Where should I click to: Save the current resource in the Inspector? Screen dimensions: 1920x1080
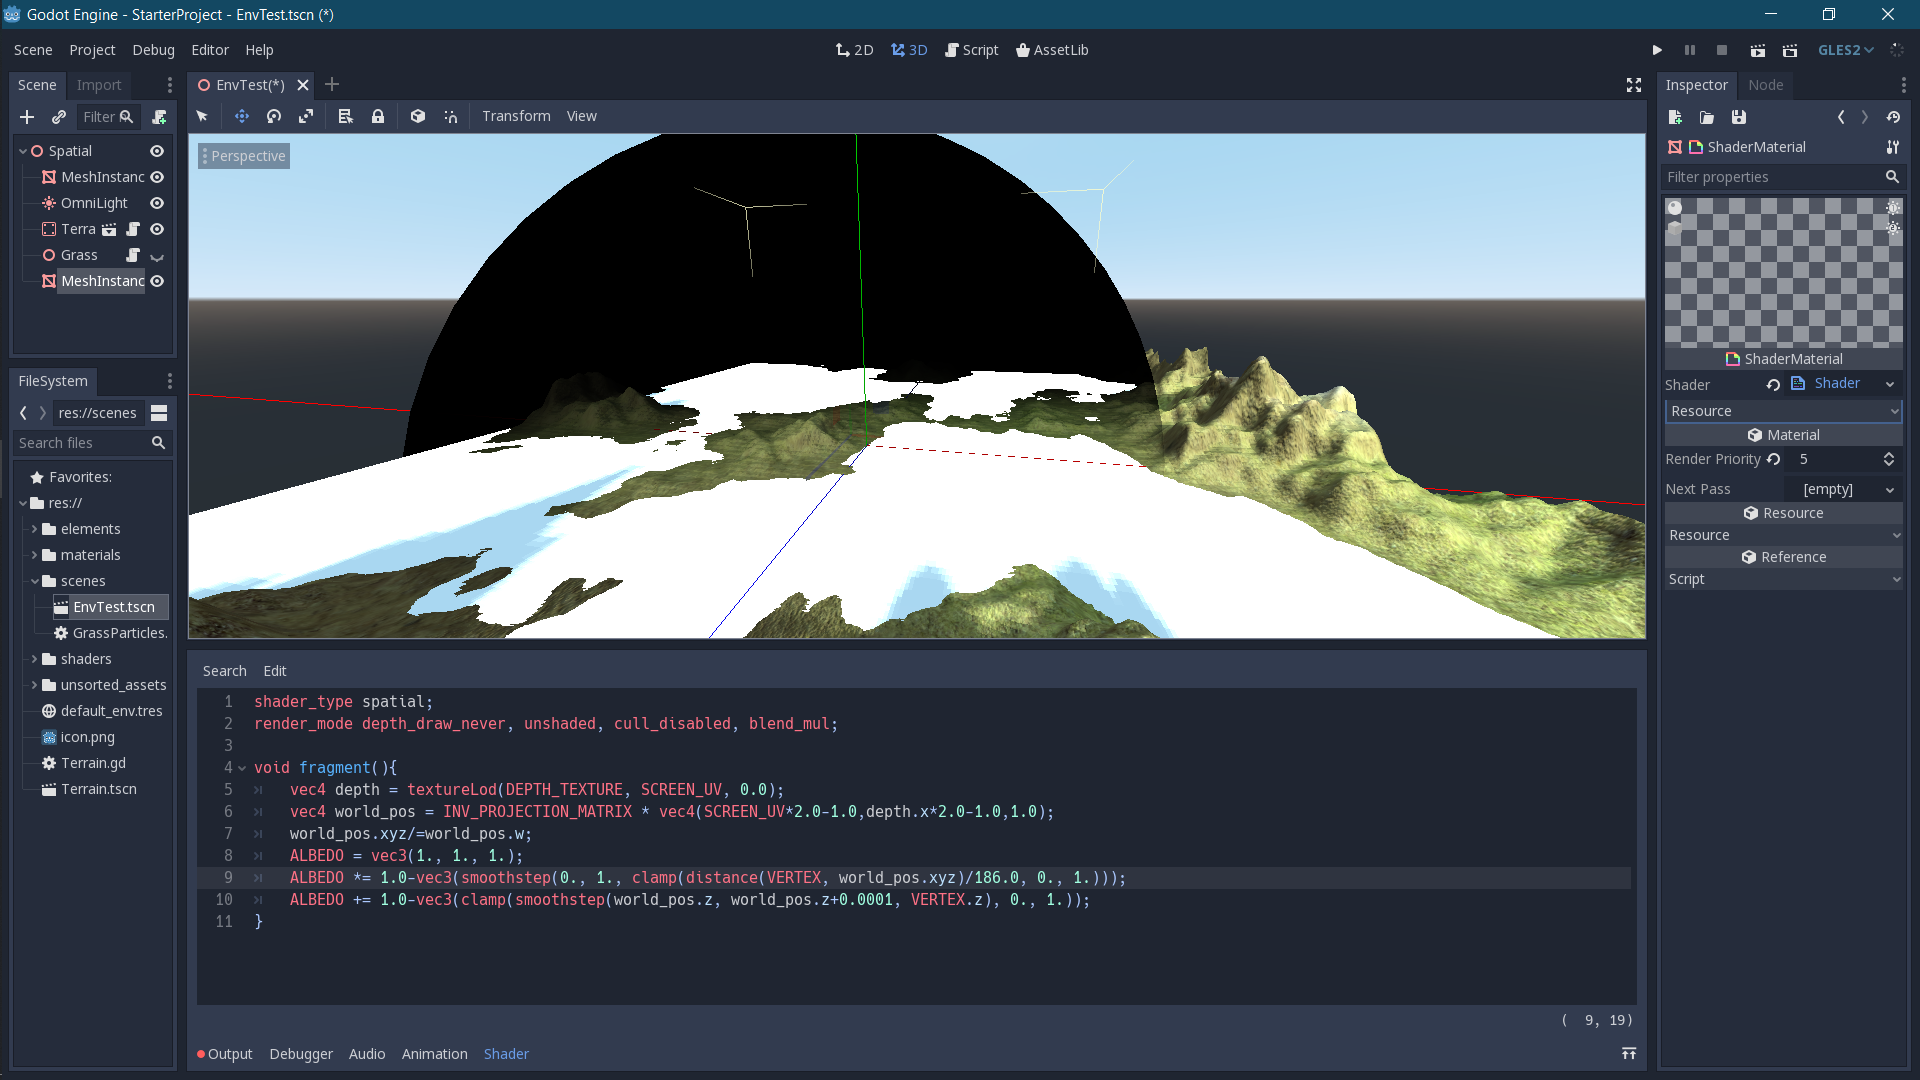coord(1739,117)
